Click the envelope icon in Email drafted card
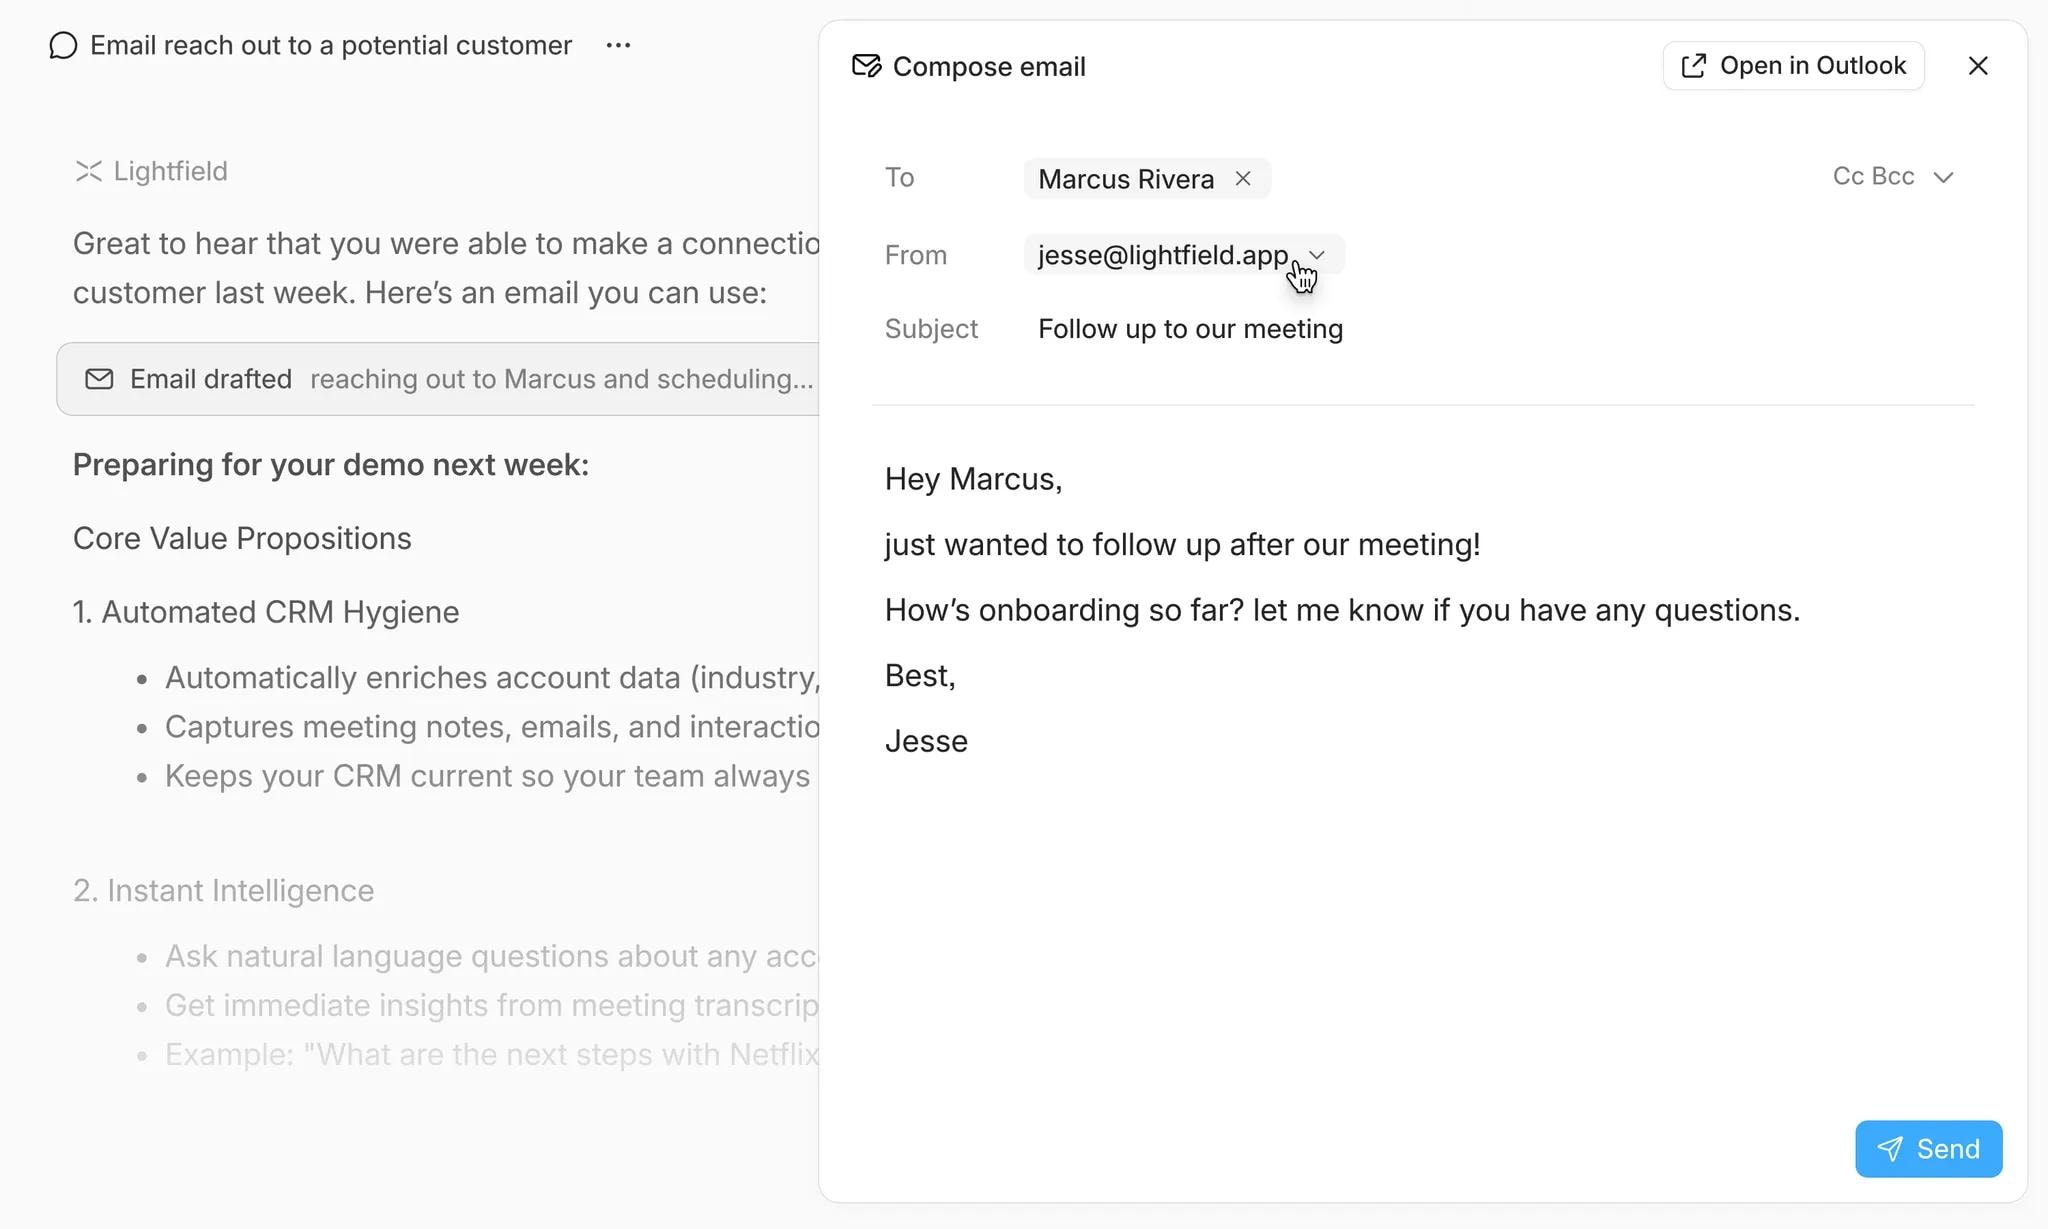Screen dimensions: 2048x1229 (x=99, y=379)
